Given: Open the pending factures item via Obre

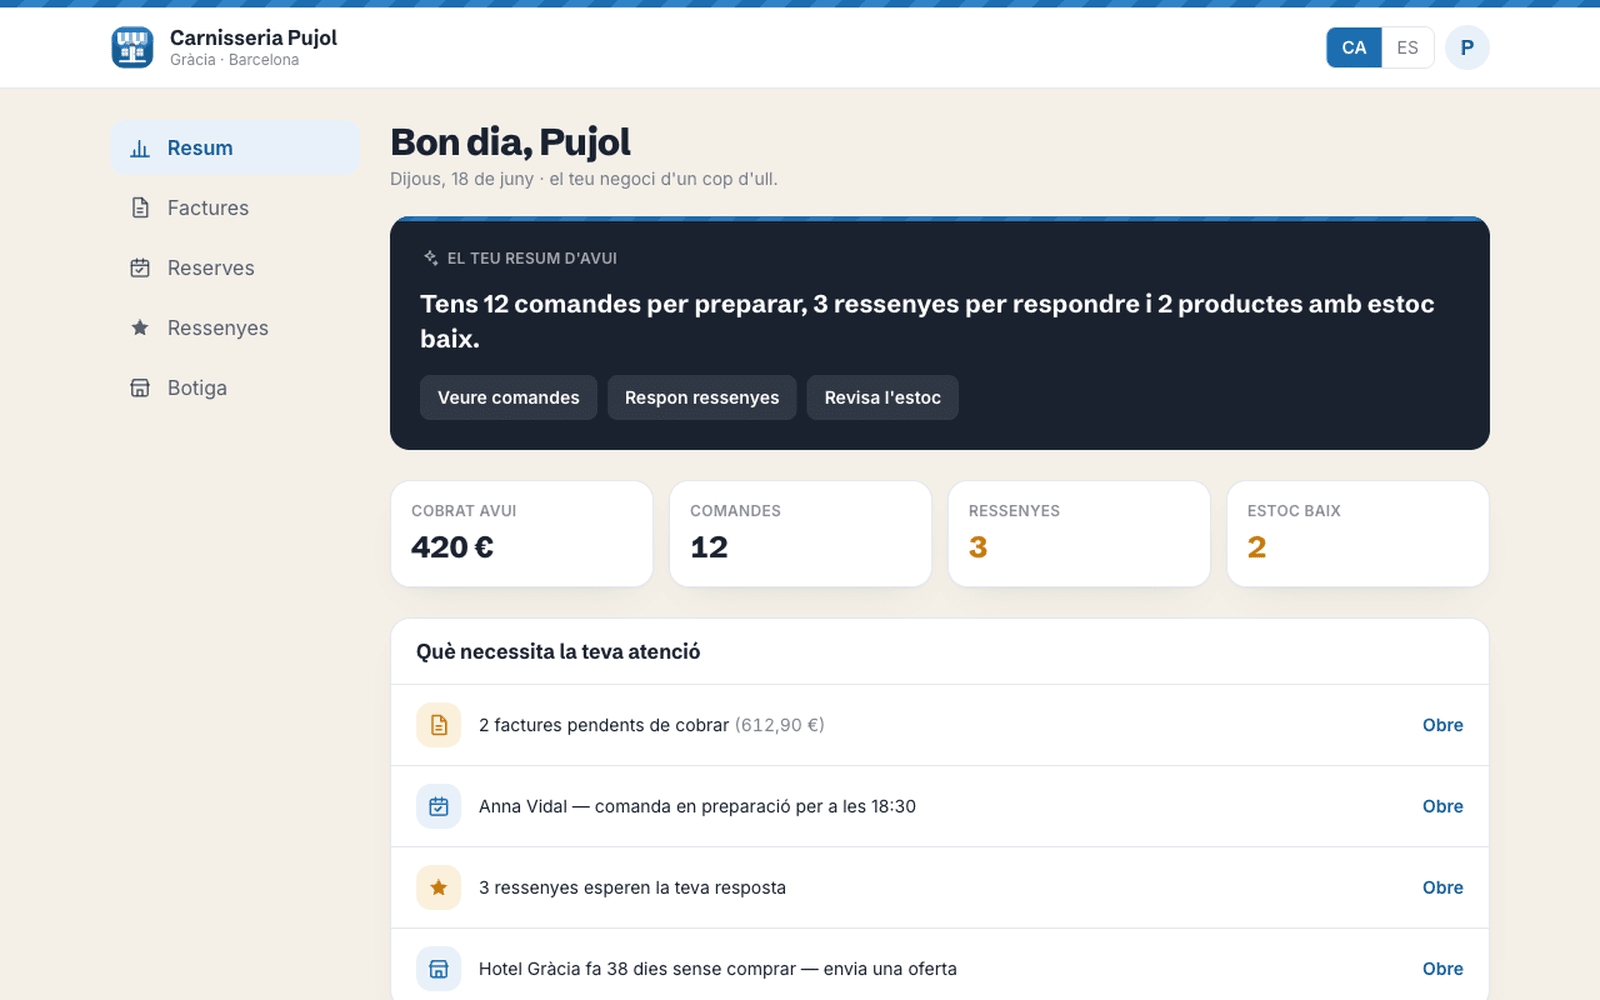Looking at the screenshot, I should coord(1442,725).
